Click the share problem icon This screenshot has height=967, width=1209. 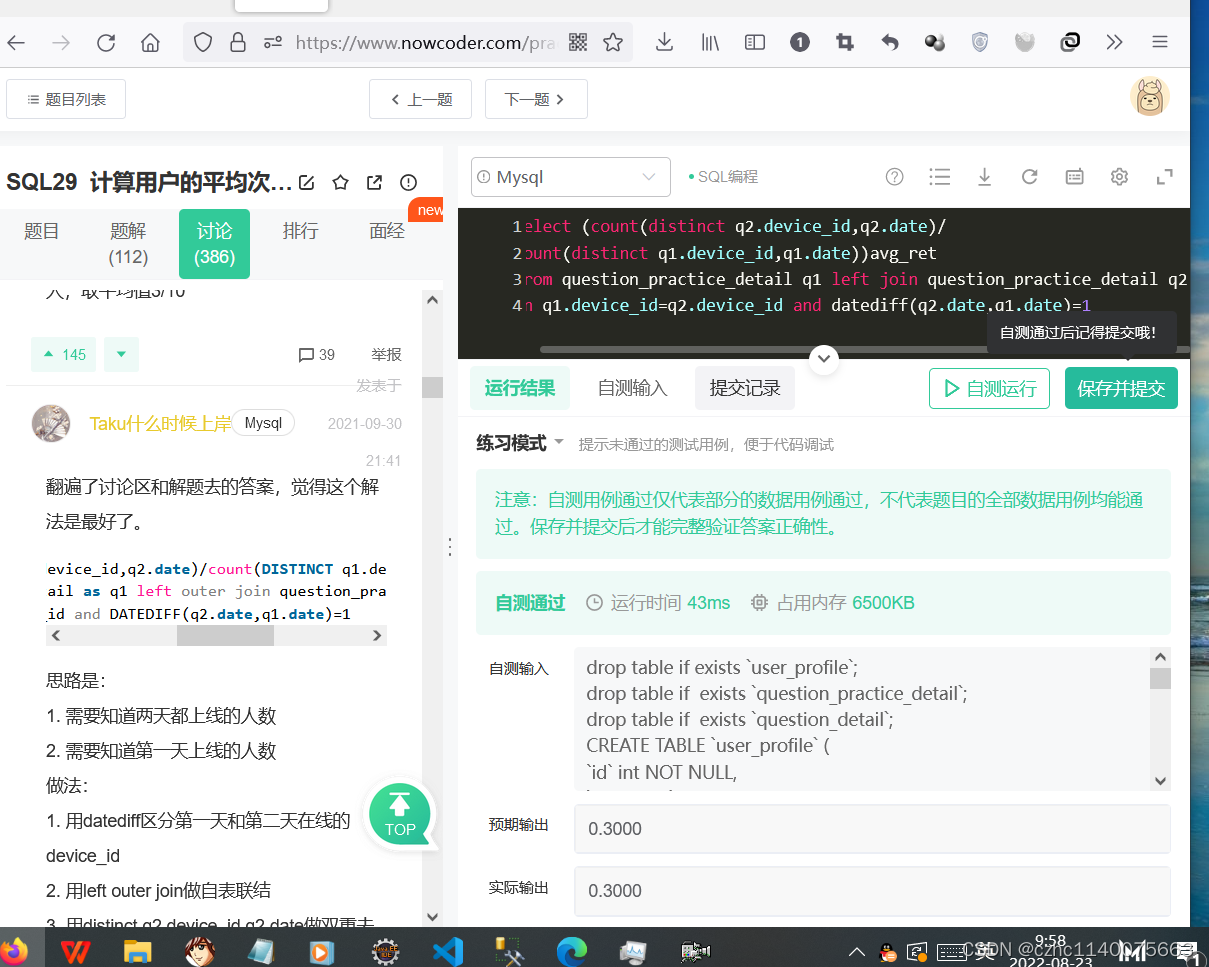tap(374, 182)
